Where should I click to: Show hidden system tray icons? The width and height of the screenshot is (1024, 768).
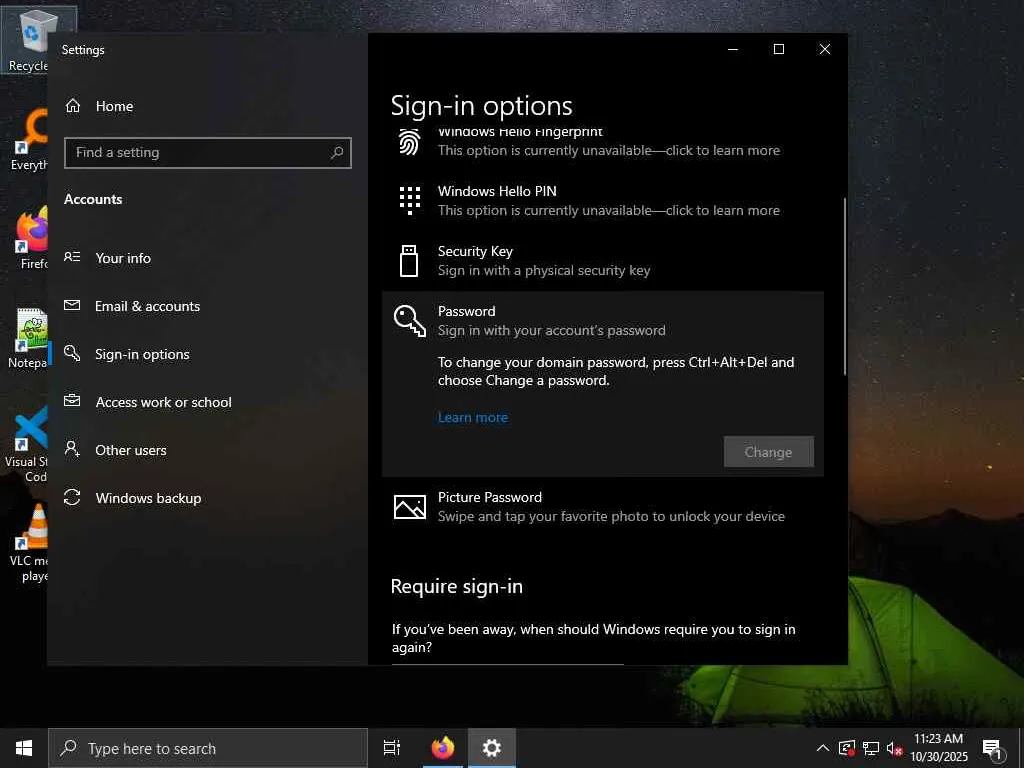823,748
